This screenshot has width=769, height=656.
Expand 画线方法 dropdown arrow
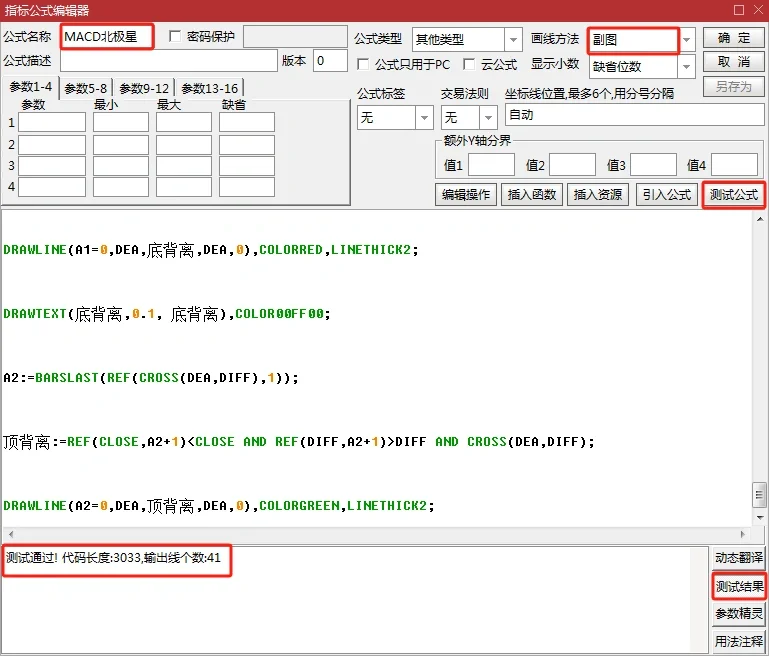pyautogui.click(x=687, y=40)
